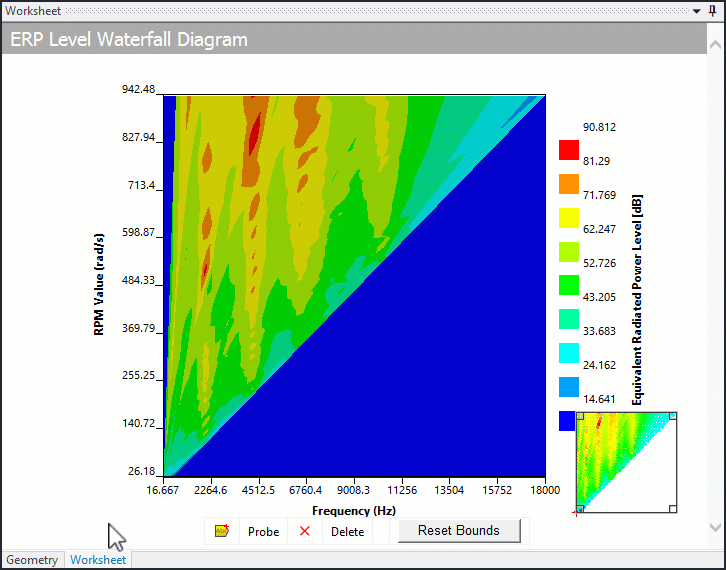Click the 14.641 legend value
Image resolution: width=726 pixels, height=570 pixels.
600,399
